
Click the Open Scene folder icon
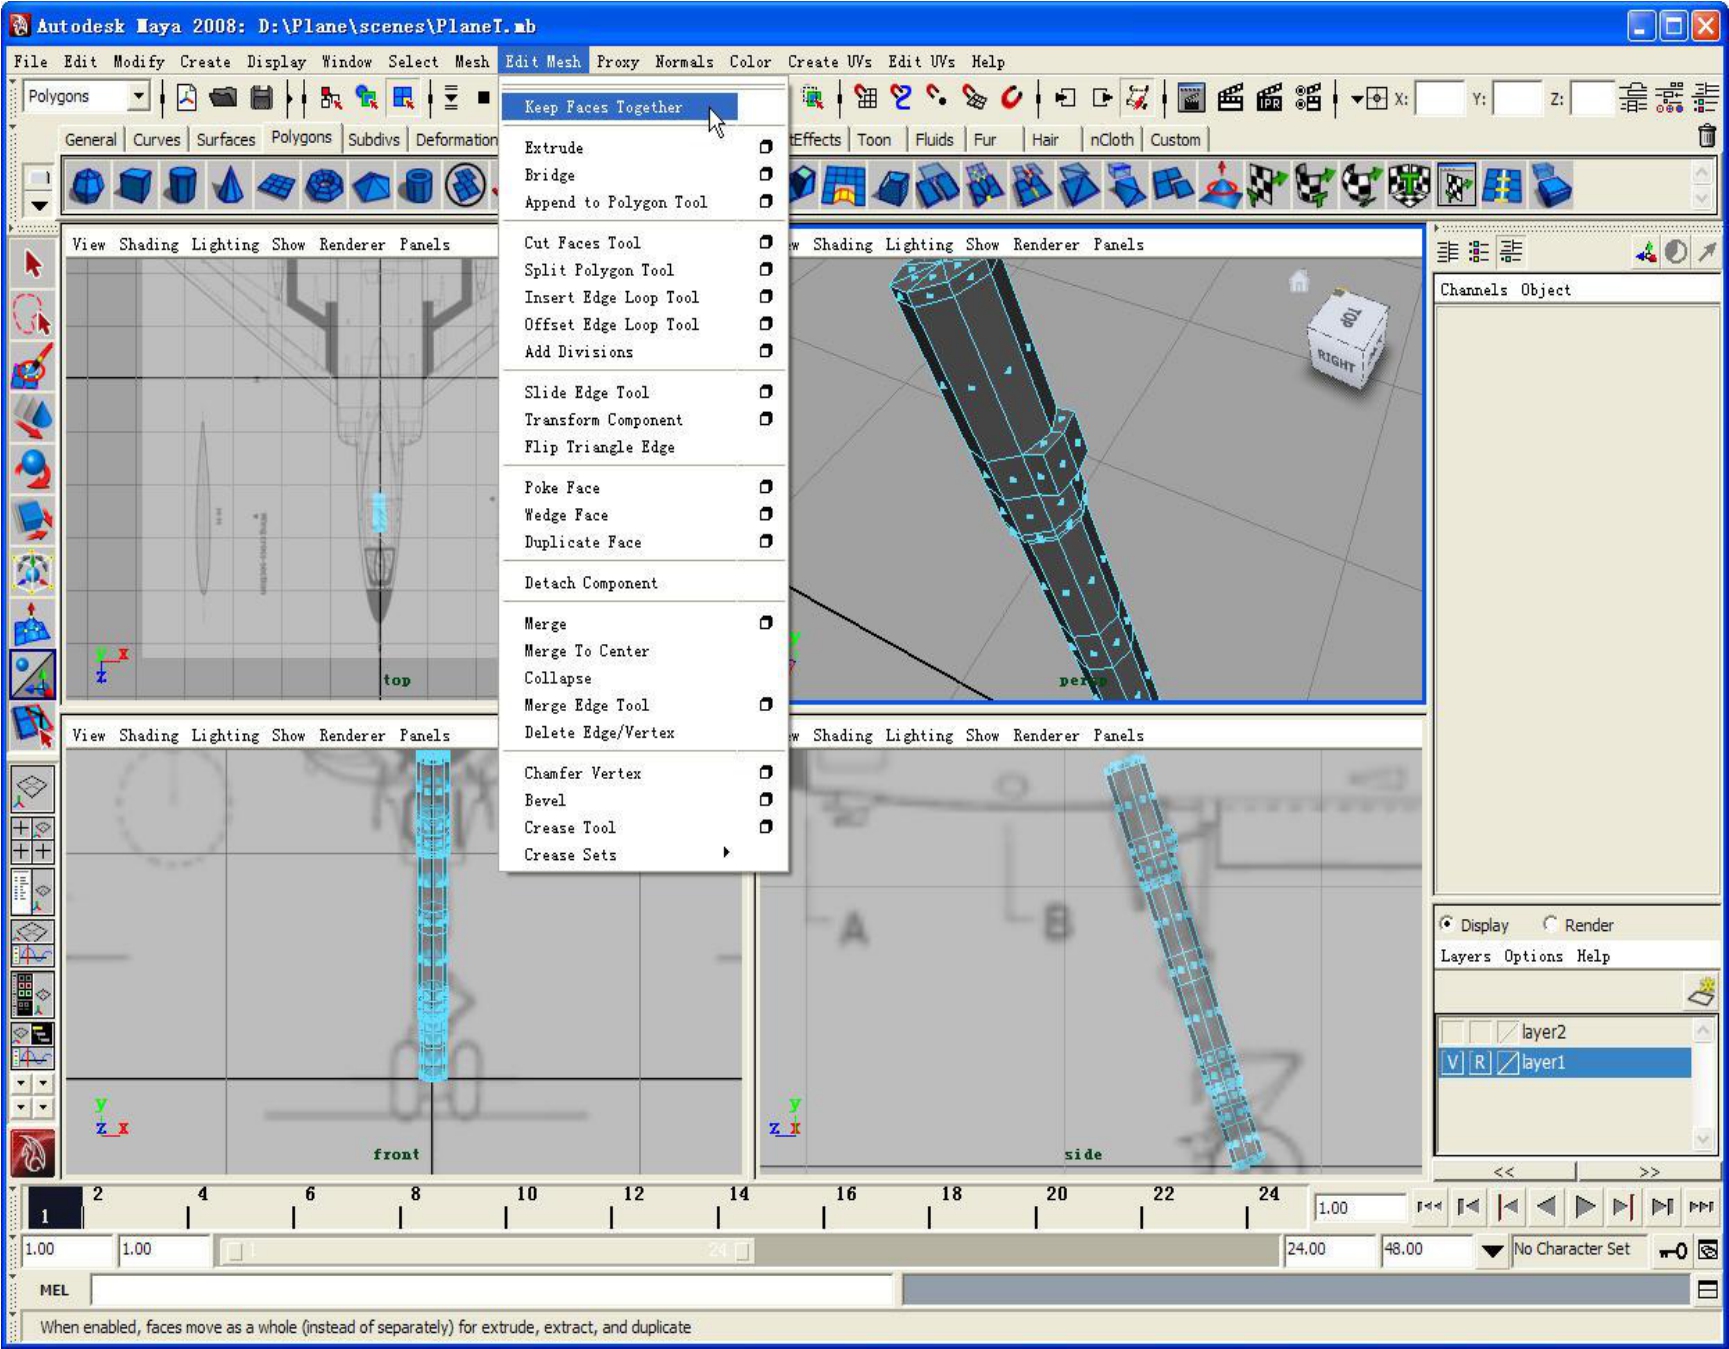tap(223, 97)
